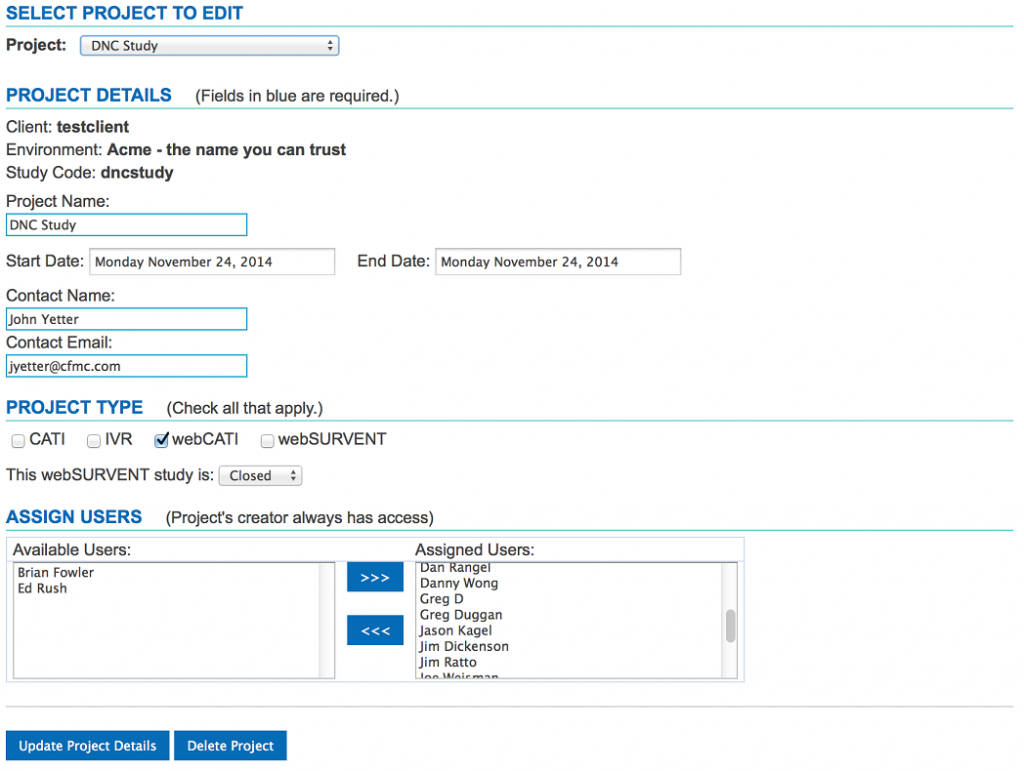Image resolution: width=1024 pixels, height=771 pixels.
Task: Uncheck the webCATI project type
Action: [x=161, y=440]
